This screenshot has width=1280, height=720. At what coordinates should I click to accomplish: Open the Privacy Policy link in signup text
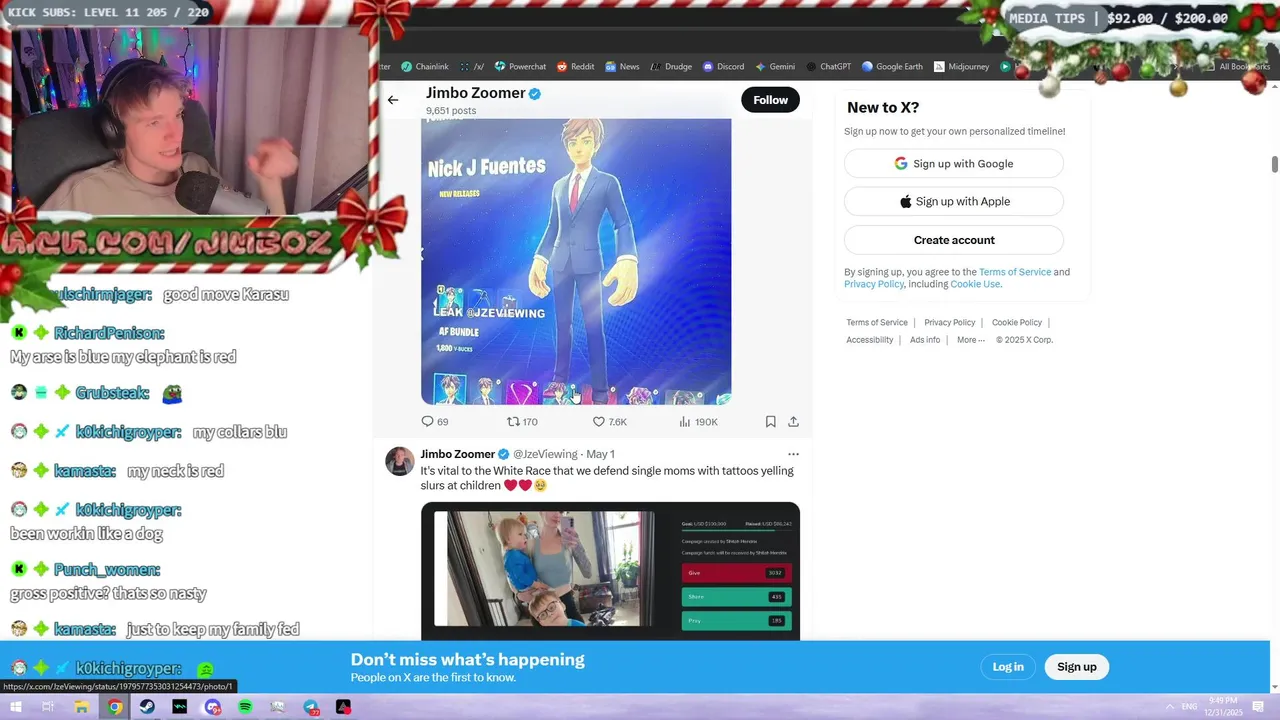click(x=874, y=284)
